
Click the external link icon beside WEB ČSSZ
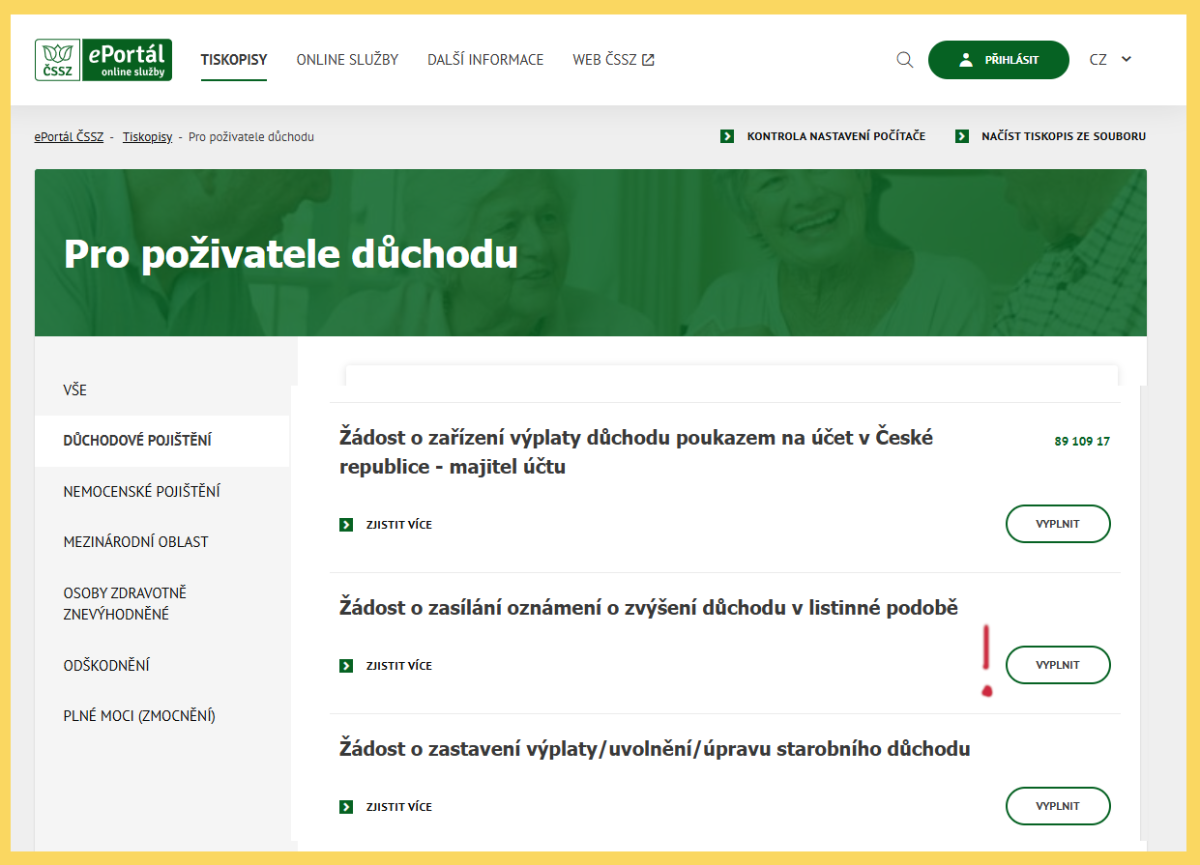click(649, 59)
